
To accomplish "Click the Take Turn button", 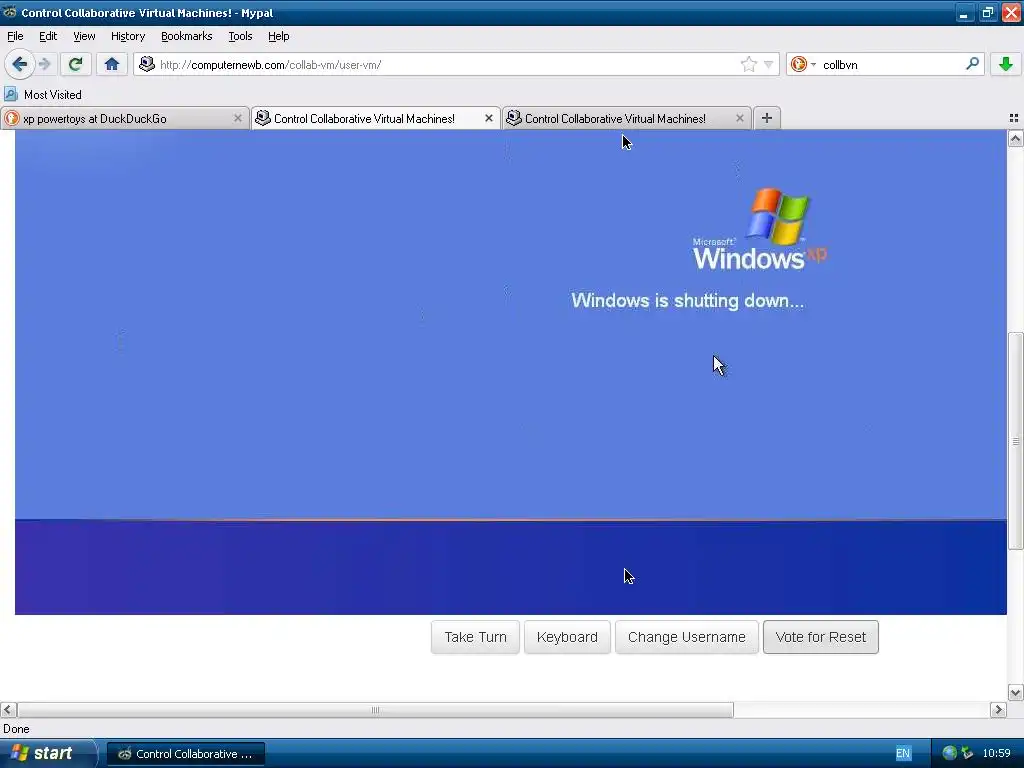I will [475, 637].
